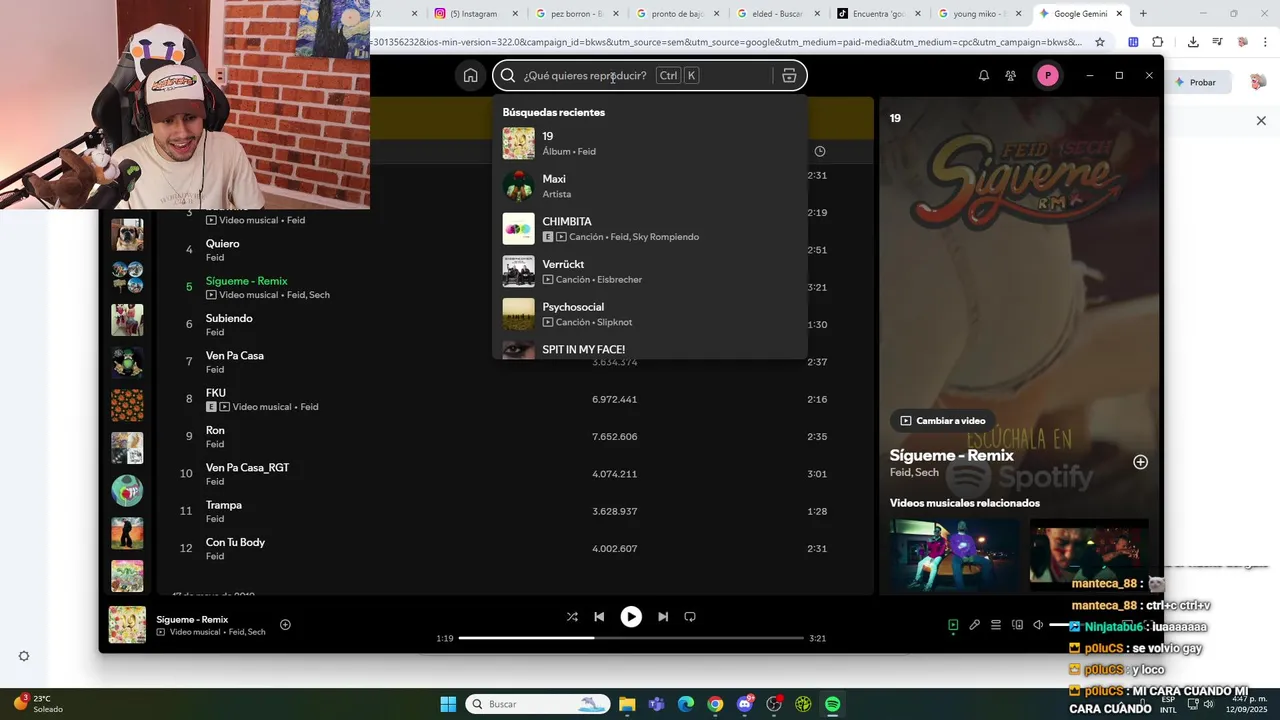The height and width of the screenshot is (720, 1280).
Task: Click the taskbar Buscar search box
Action: (x=538, y=704)
